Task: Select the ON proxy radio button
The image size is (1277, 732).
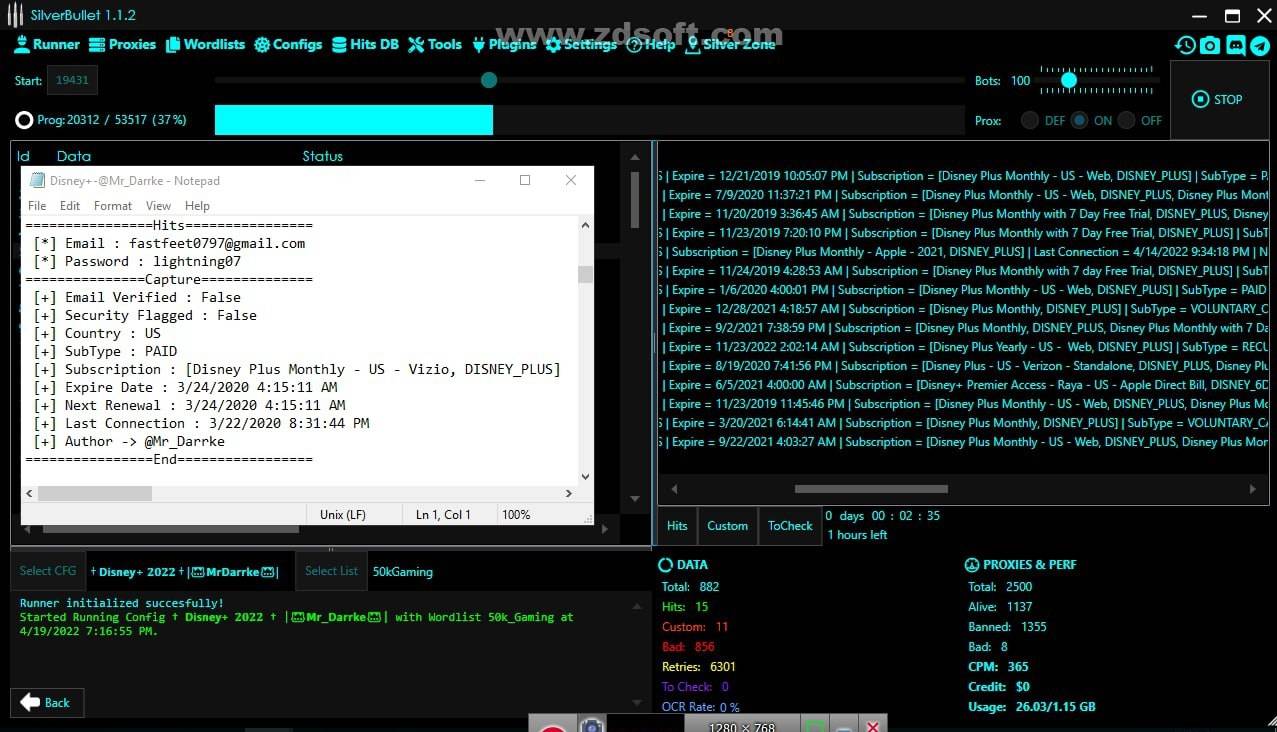Action: (x=1080, y=120)
